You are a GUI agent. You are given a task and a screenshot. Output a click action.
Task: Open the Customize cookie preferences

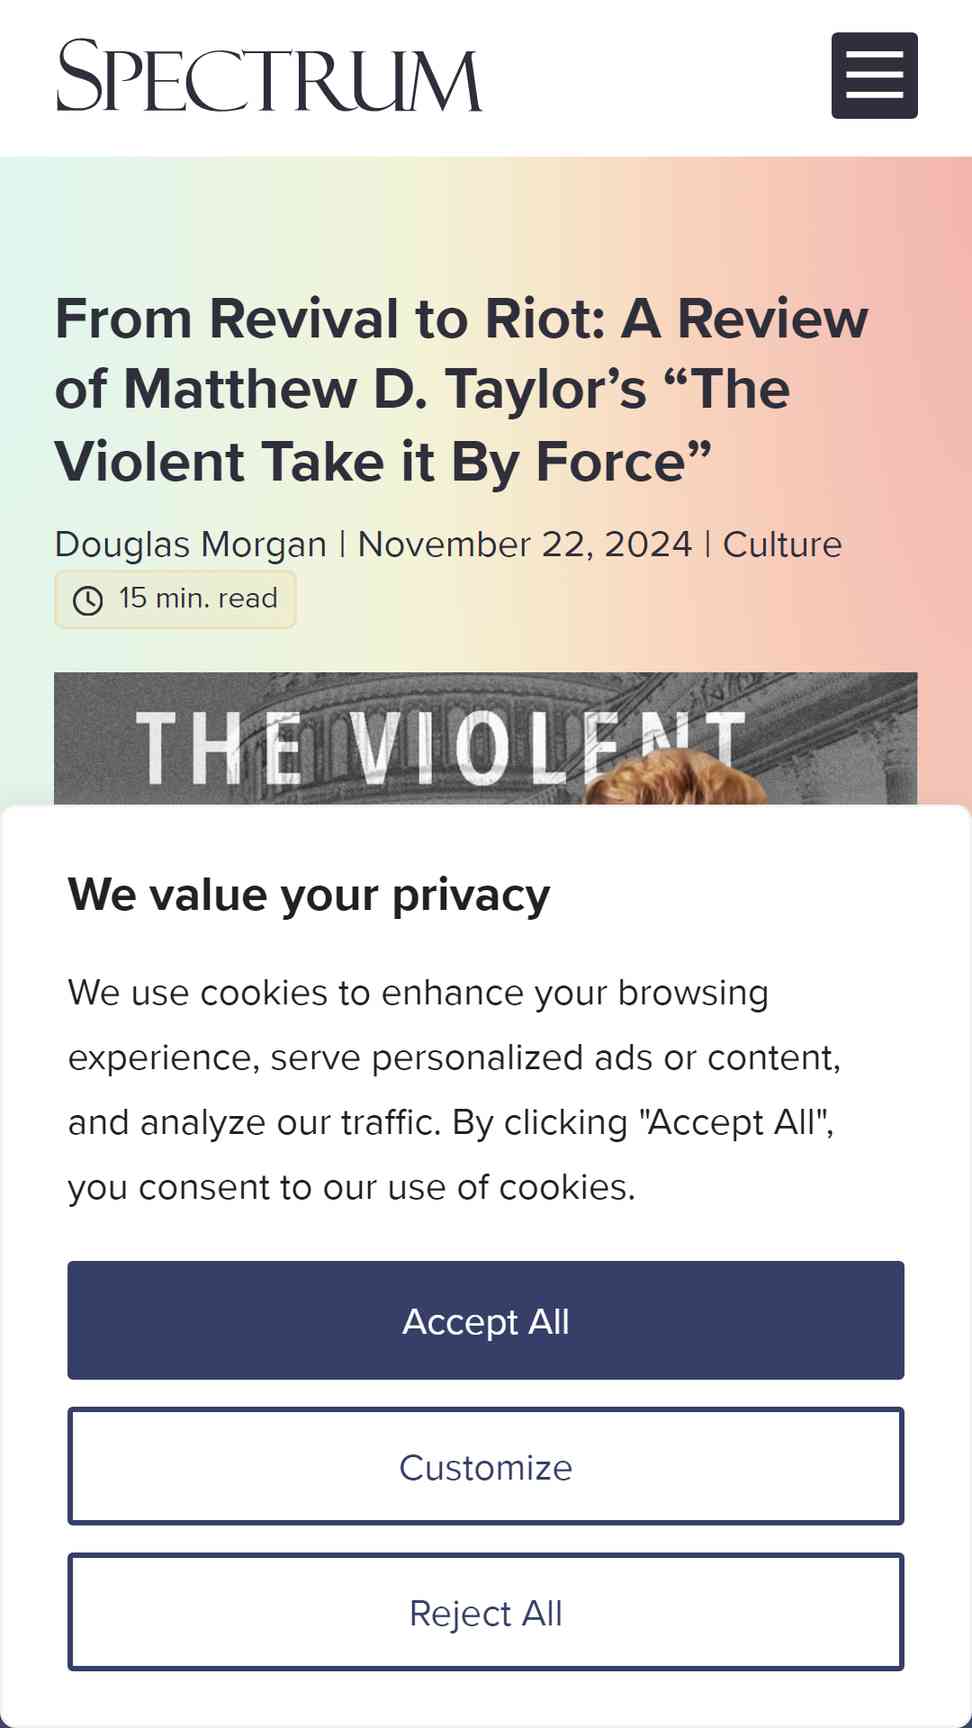(x=486, y=1467)
